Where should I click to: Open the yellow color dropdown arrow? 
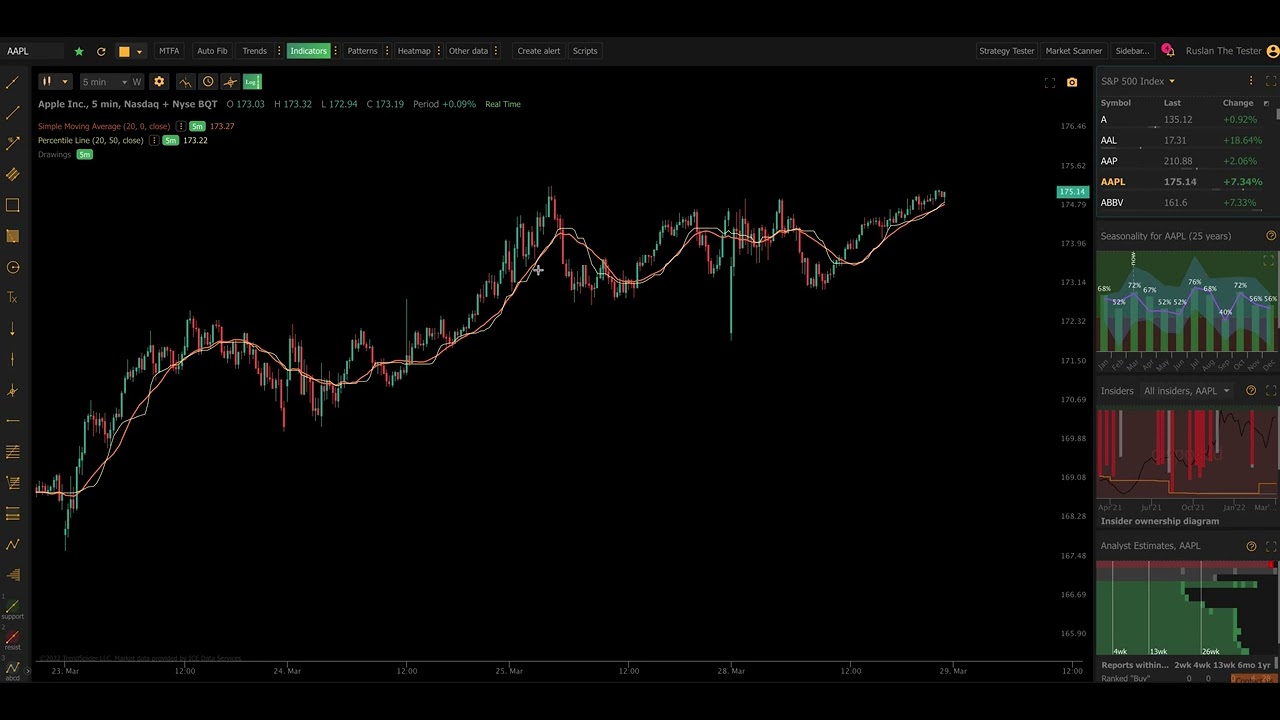pos(139,51)
